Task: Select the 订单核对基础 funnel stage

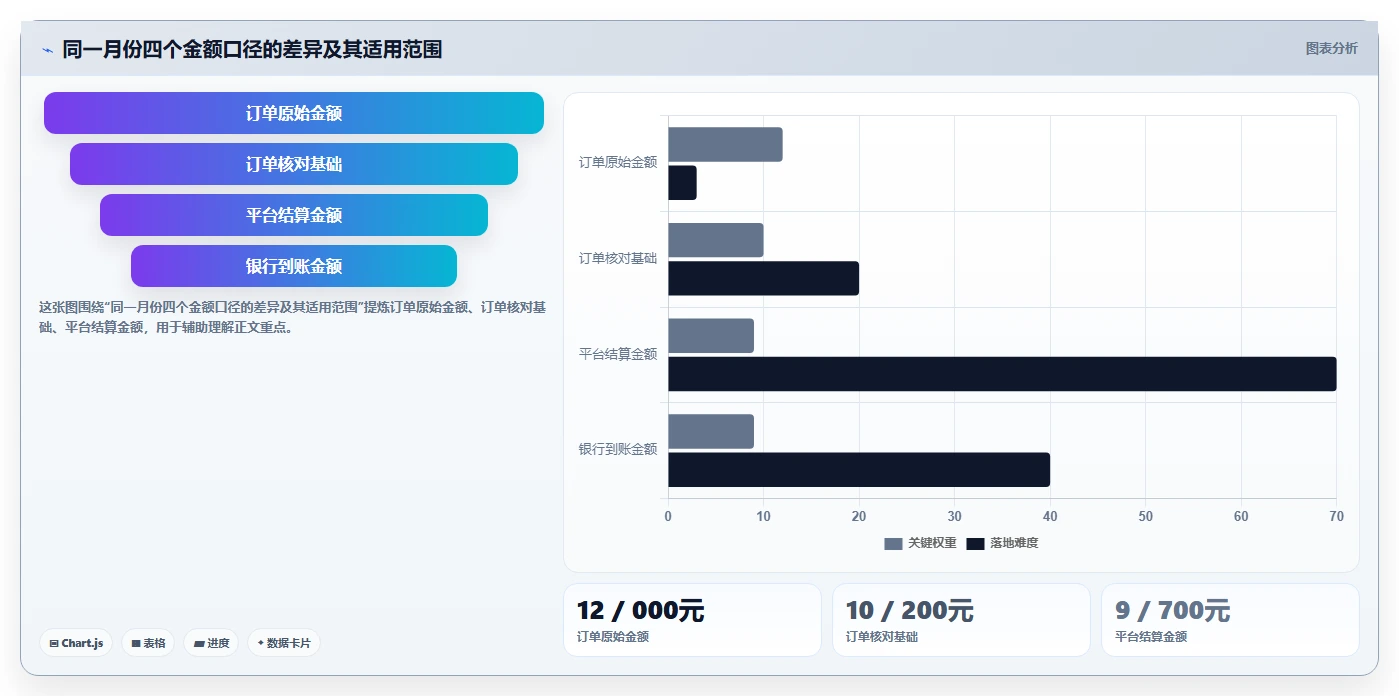Action: click(x=294, y=164)
